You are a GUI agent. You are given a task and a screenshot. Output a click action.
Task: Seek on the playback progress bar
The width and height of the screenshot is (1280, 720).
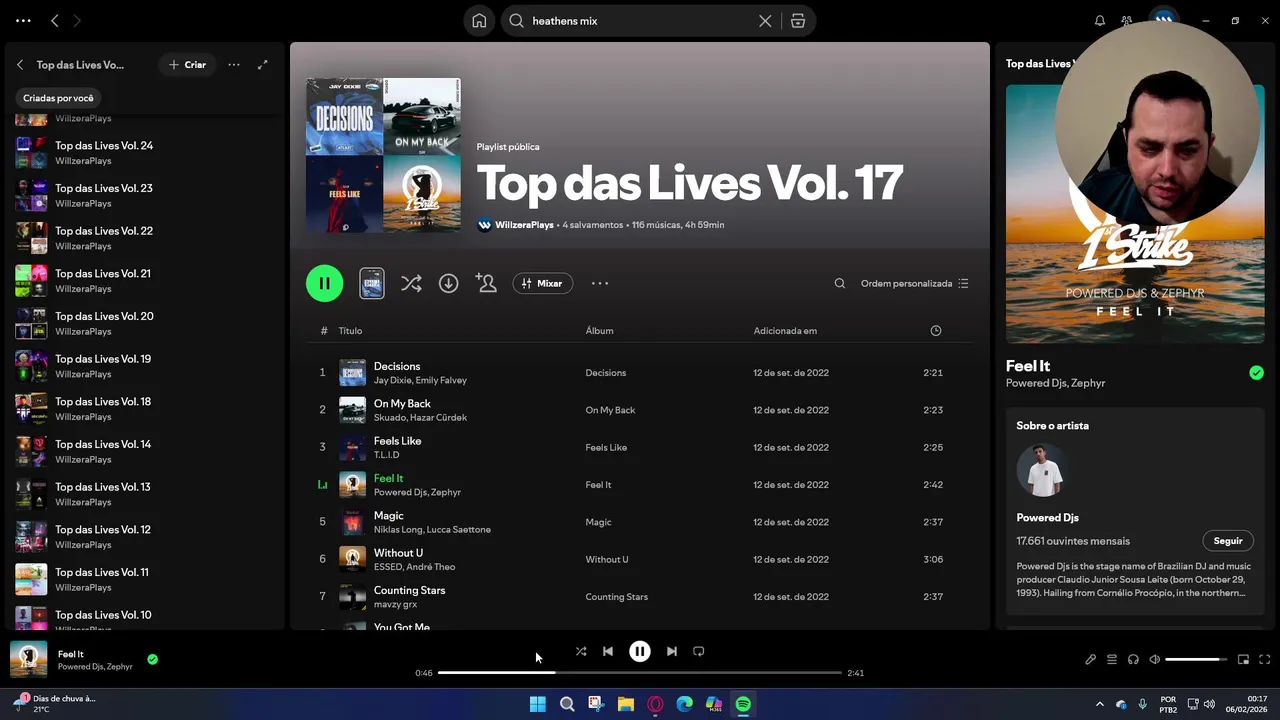point(640,673)
